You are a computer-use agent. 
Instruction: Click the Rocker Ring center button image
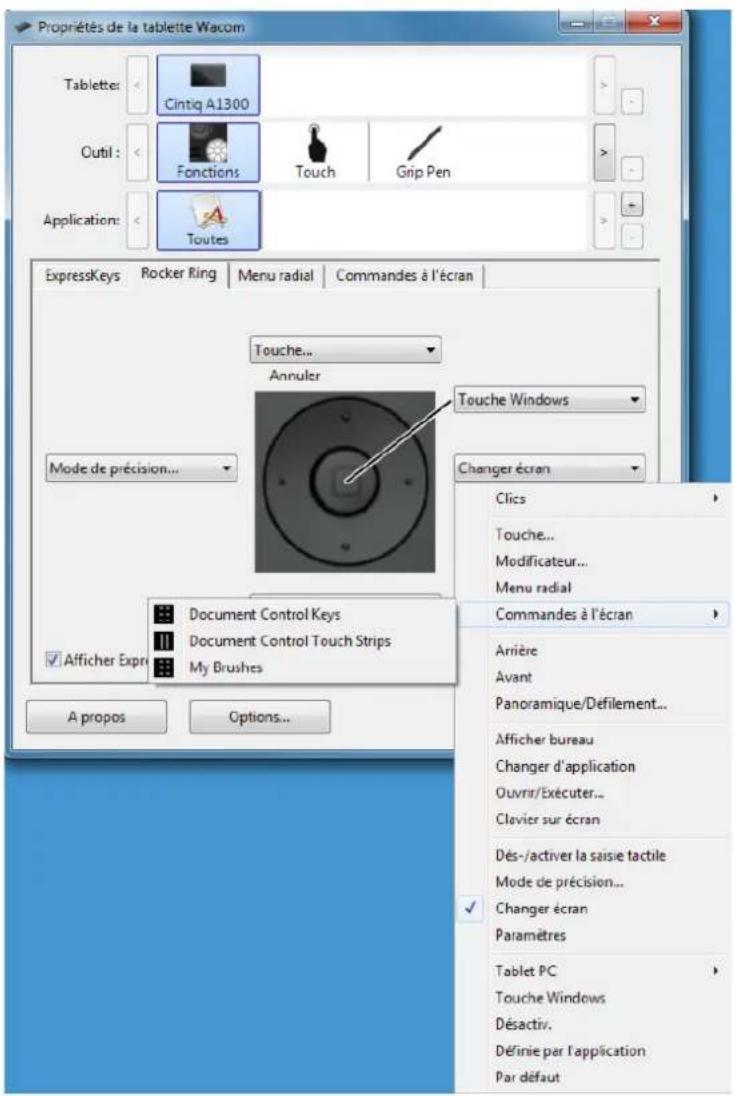click(x=345, y=480)
